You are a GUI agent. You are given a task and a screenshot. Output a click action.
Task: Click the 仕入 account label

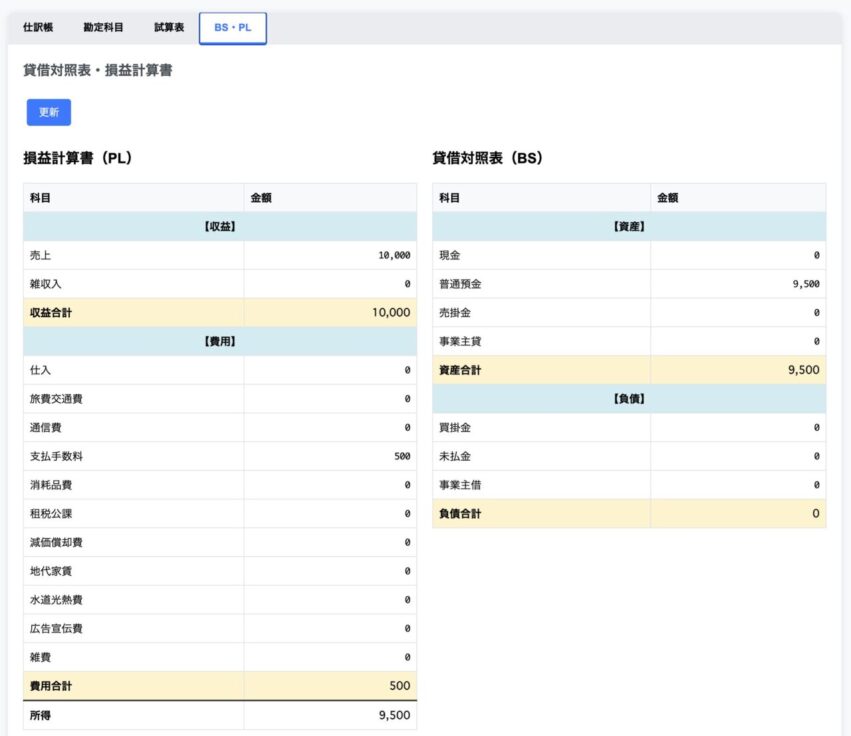pos(40,370)
